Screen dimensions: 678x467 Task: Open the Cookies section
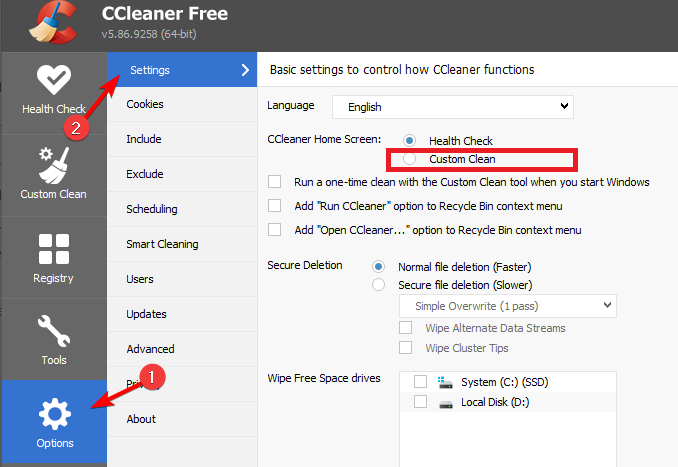point(182,104)
